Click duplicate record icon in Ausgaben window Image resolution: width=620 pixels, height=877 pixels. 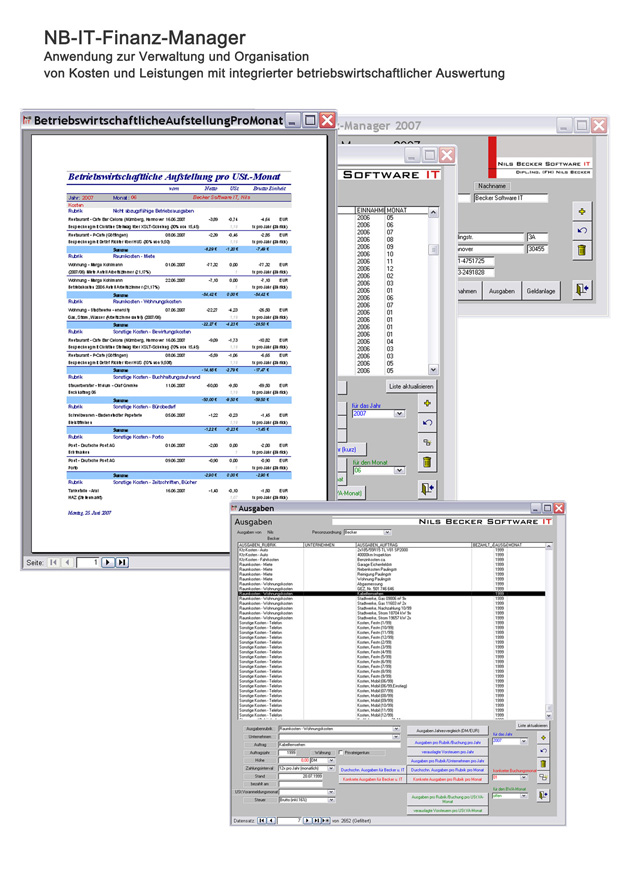pyautogui.click(x=543, y=777)
